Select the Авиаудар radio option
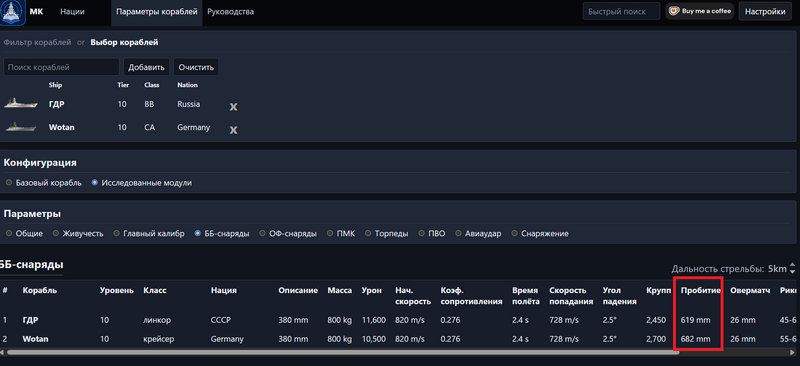 [x=478, y=233]
